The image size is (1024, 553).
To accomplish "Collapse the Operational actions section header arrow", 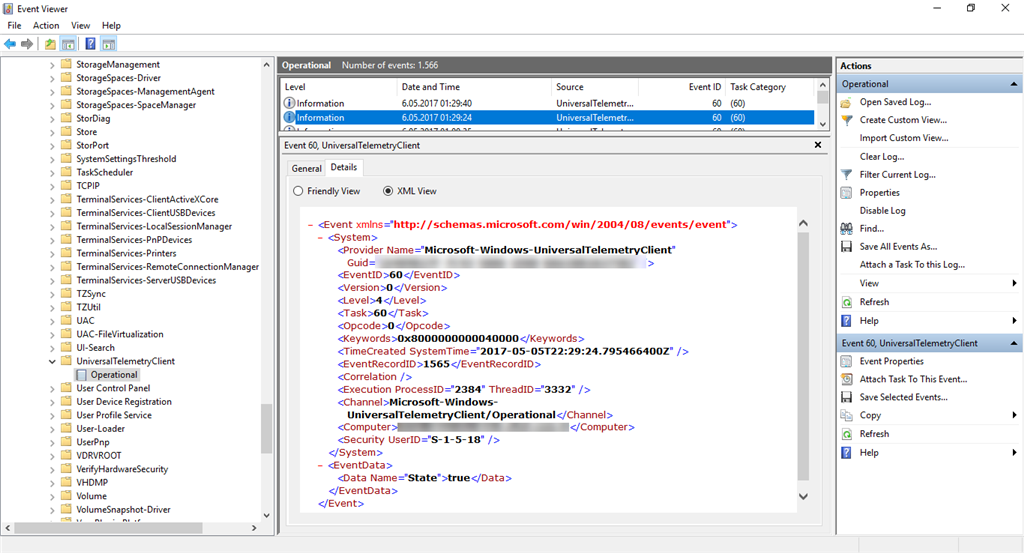I will 1014,84.
